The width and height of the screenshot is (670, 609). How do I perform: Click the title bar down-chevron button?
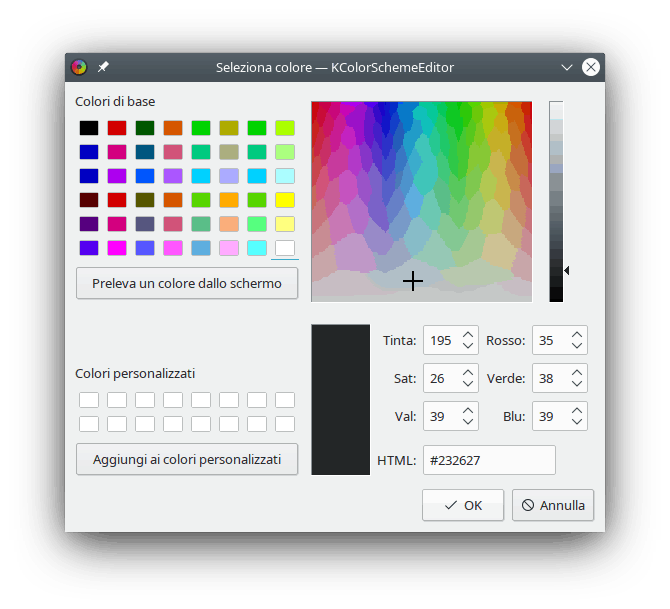point(567,67)
